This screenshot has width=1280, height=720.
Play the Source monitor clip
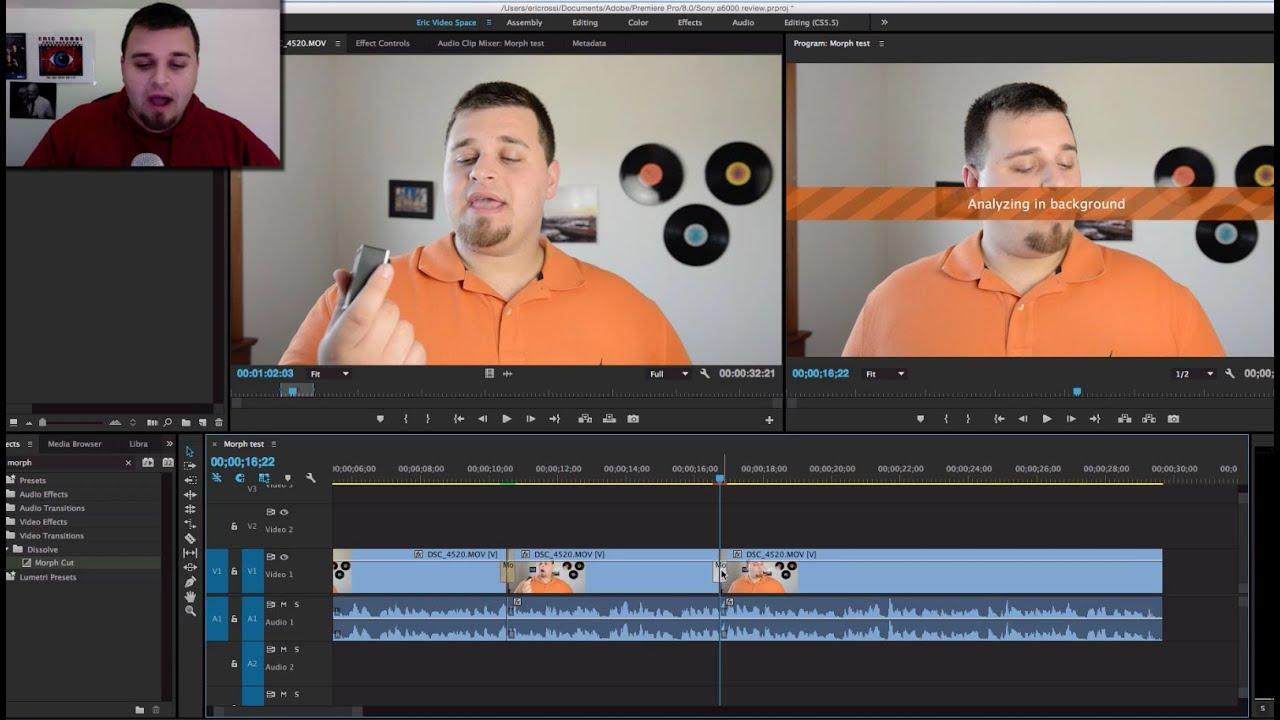click(507, 419)
